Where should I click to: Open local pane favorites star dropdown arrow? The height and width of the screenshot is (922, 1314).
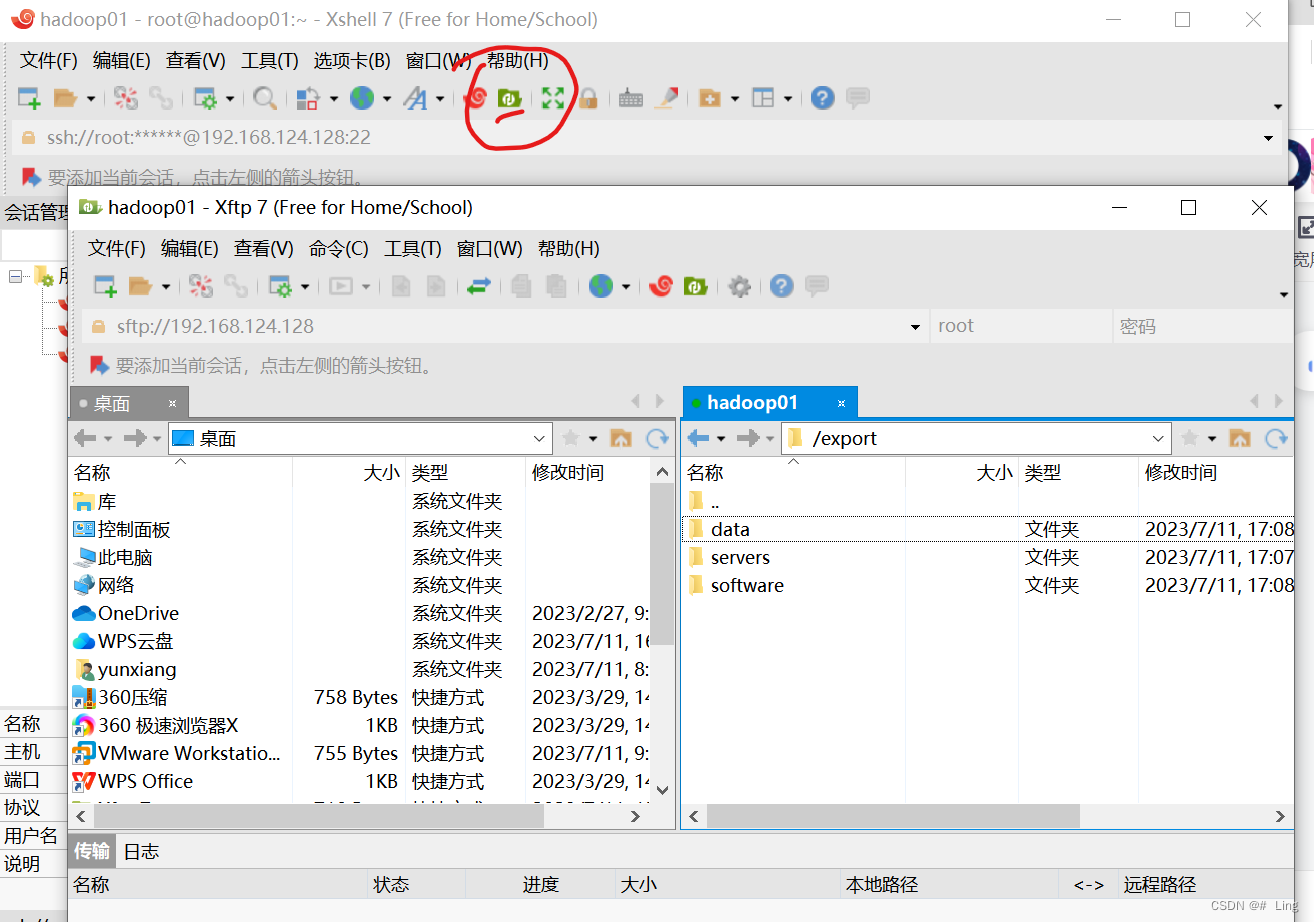click(x=593, y=439)
